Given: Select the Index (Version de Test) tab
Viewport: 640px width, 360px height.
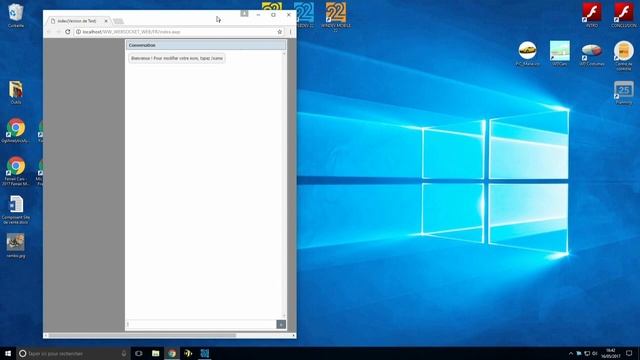Looking at the screenshot, I should [x=77, y=21].
